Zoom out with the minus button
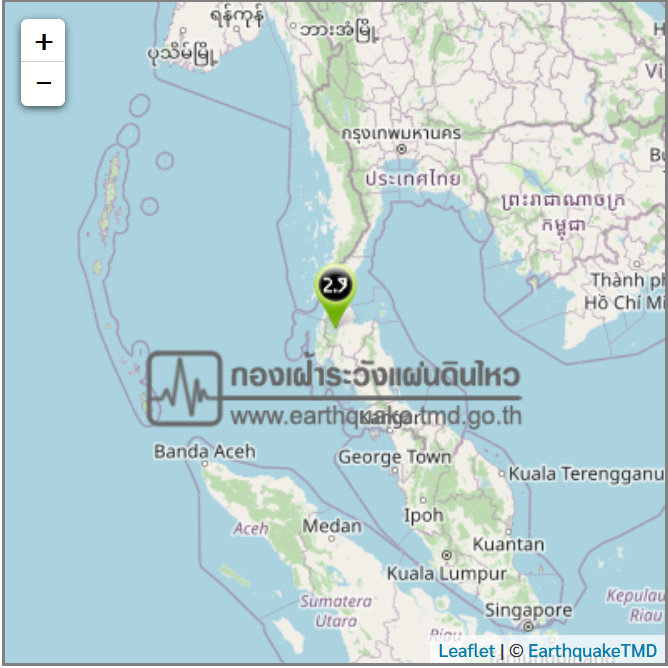This screenshot has width=668, height=668. [43, 83]
